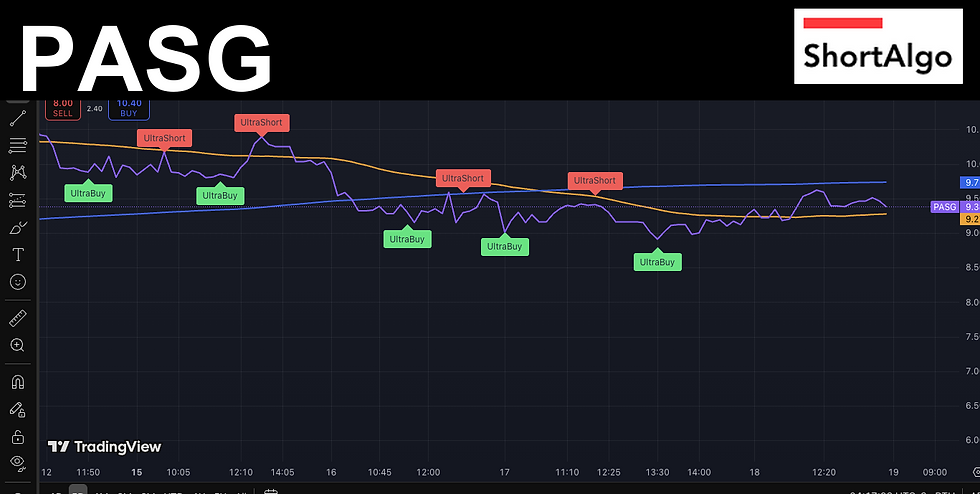Toggle lock all drawings padlock
The width and height of the screenshot is (980, 494).
[18, 436]
